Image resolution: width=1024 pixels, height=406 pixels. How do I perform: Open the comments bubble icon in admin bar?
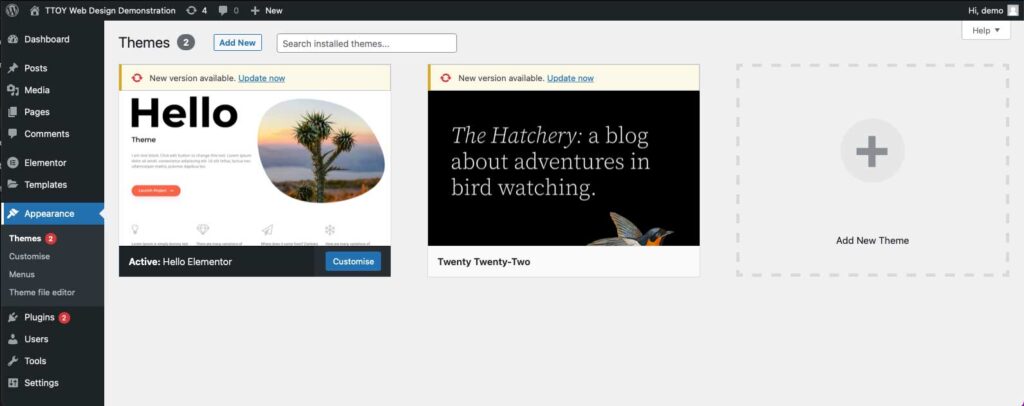[x=223, y=10]
